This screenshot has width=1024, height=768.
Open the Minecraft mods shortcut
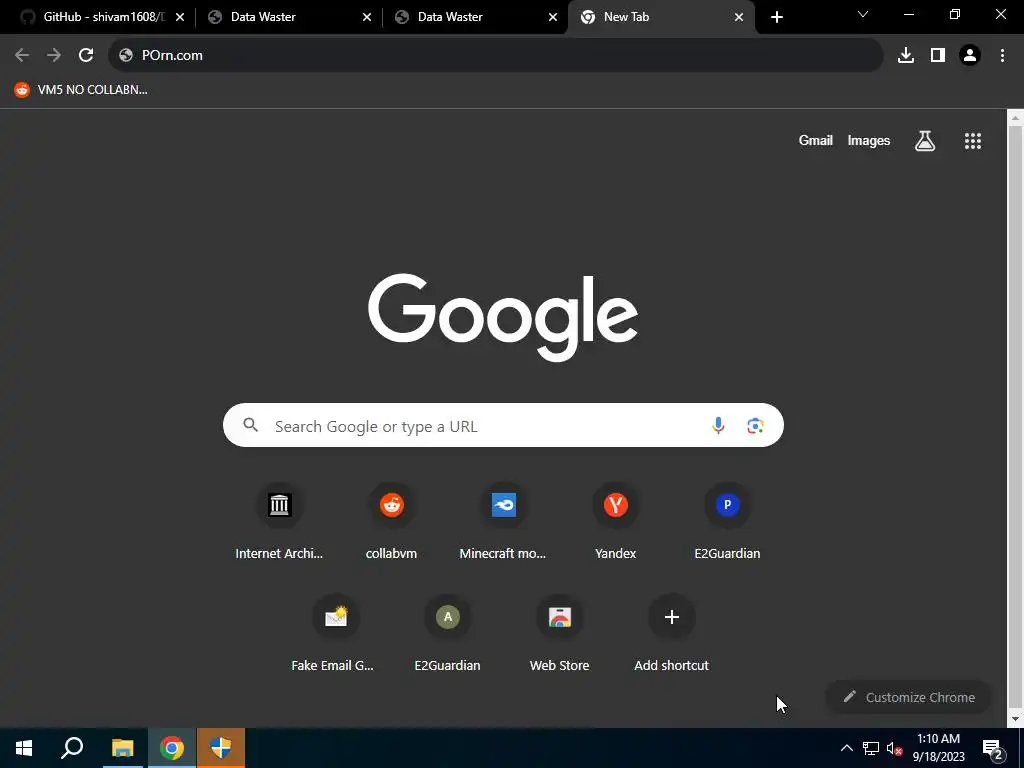503,522
